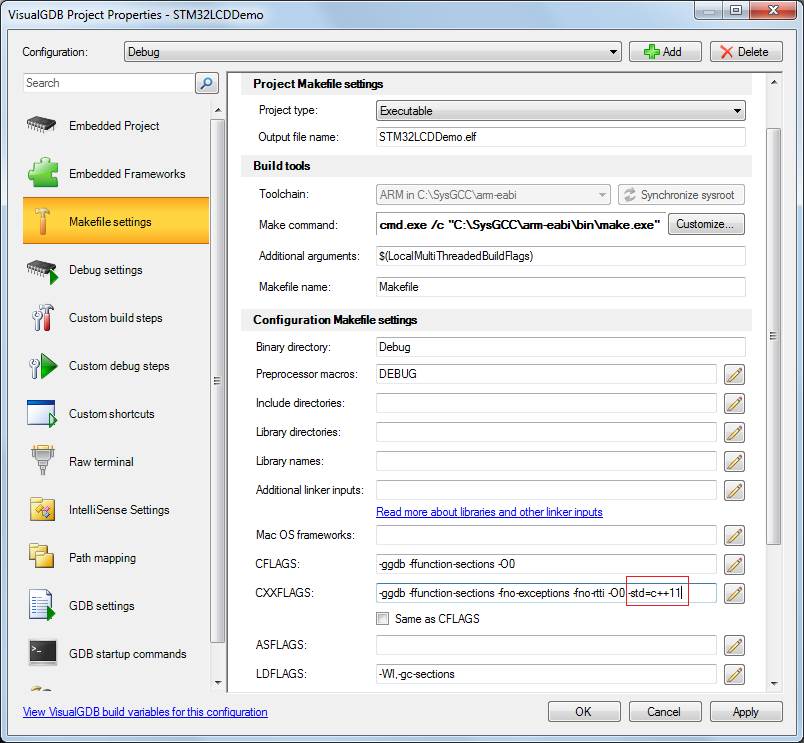Click the CFLAGS text field

click(546, 564)
